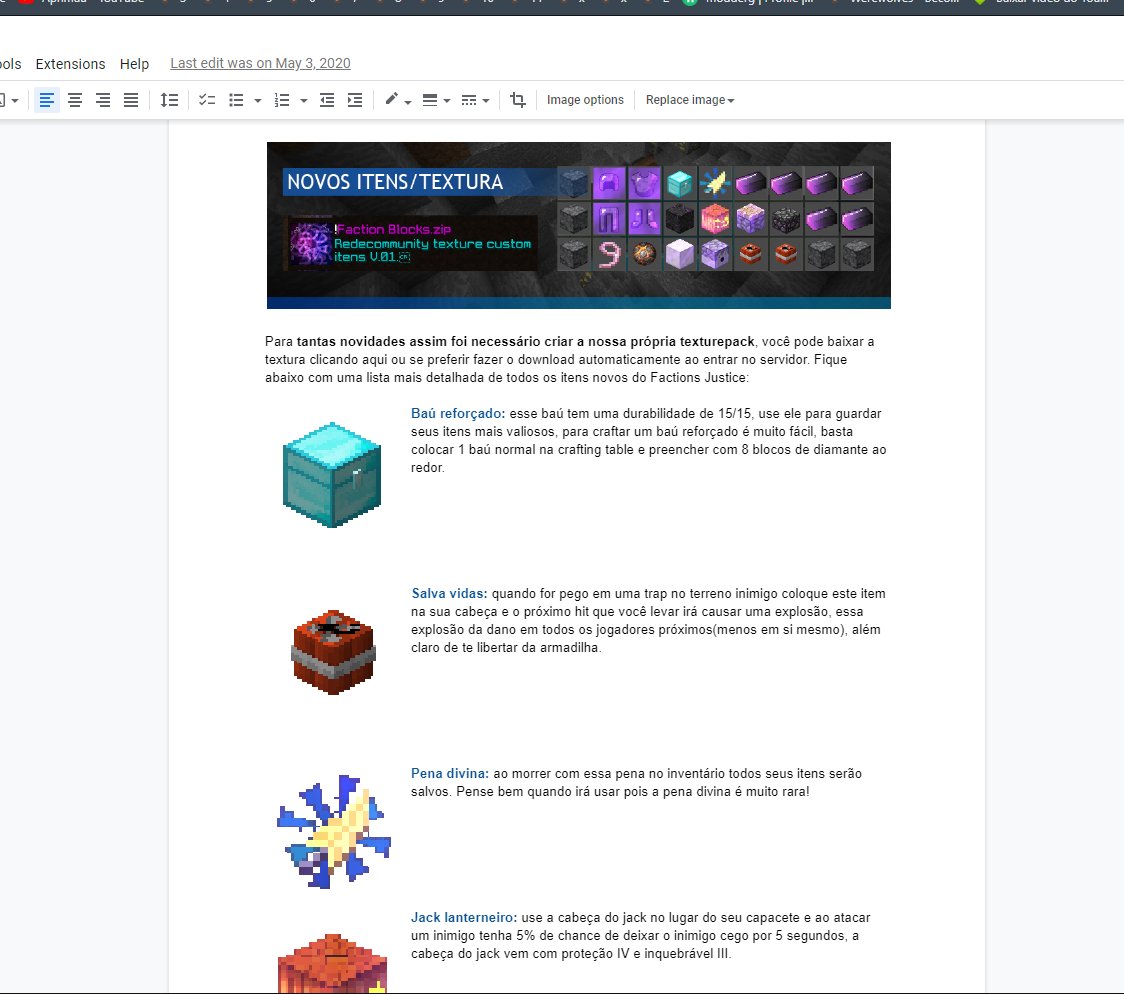Expand border weight dropdown arrow
The height and width of the screenshot is (994, 1124).
447,101
